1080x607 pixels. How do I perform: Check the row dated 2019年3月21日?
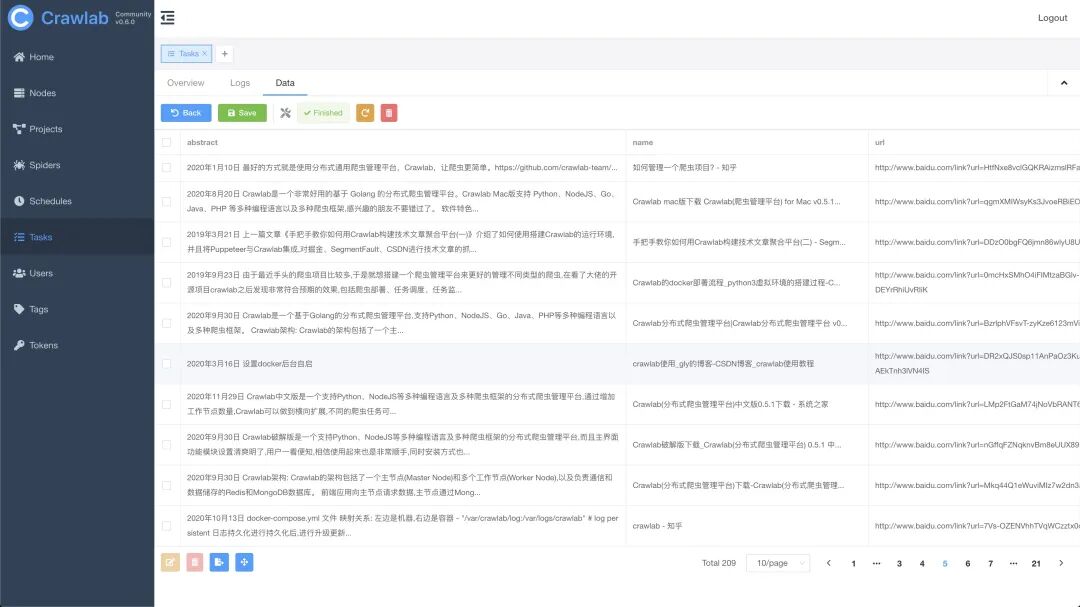coord(167,243)
